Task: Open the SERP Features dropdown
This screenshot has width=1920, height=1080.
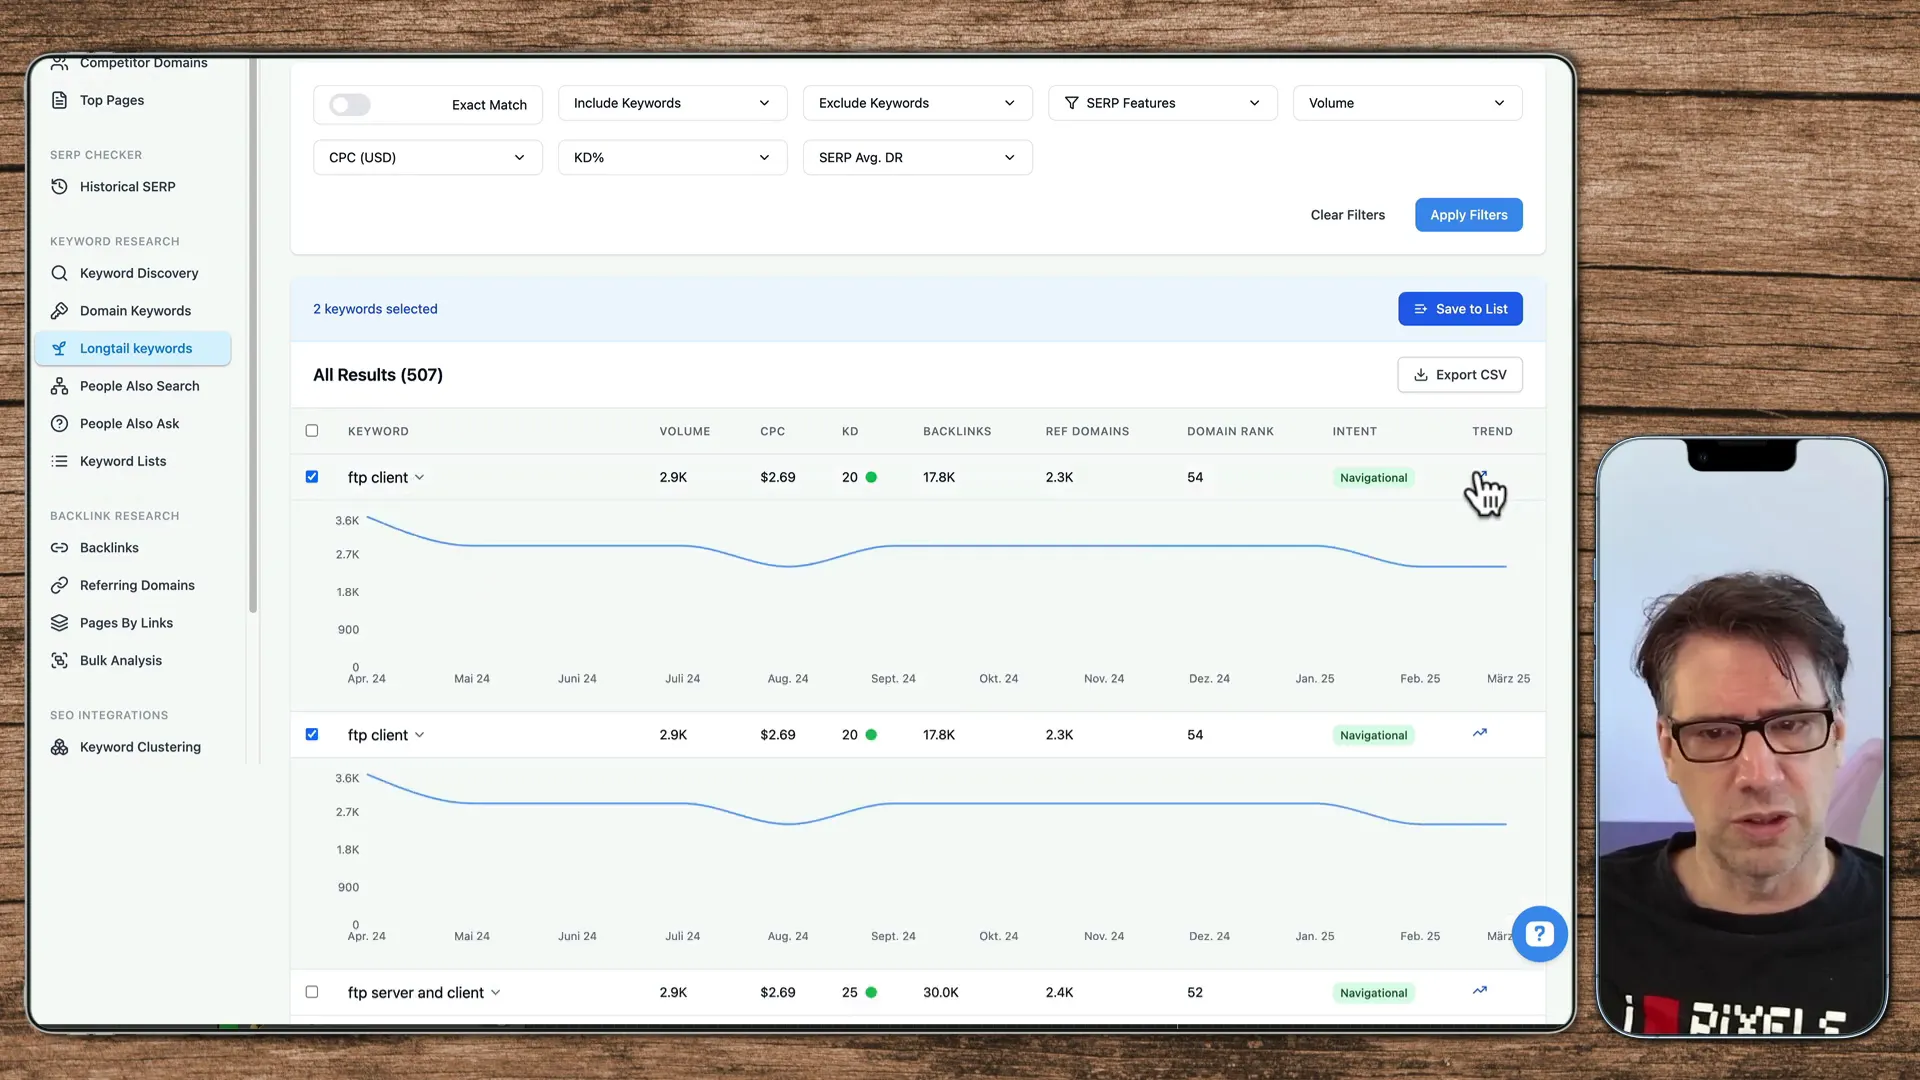Action: [x=1162, y=103]
